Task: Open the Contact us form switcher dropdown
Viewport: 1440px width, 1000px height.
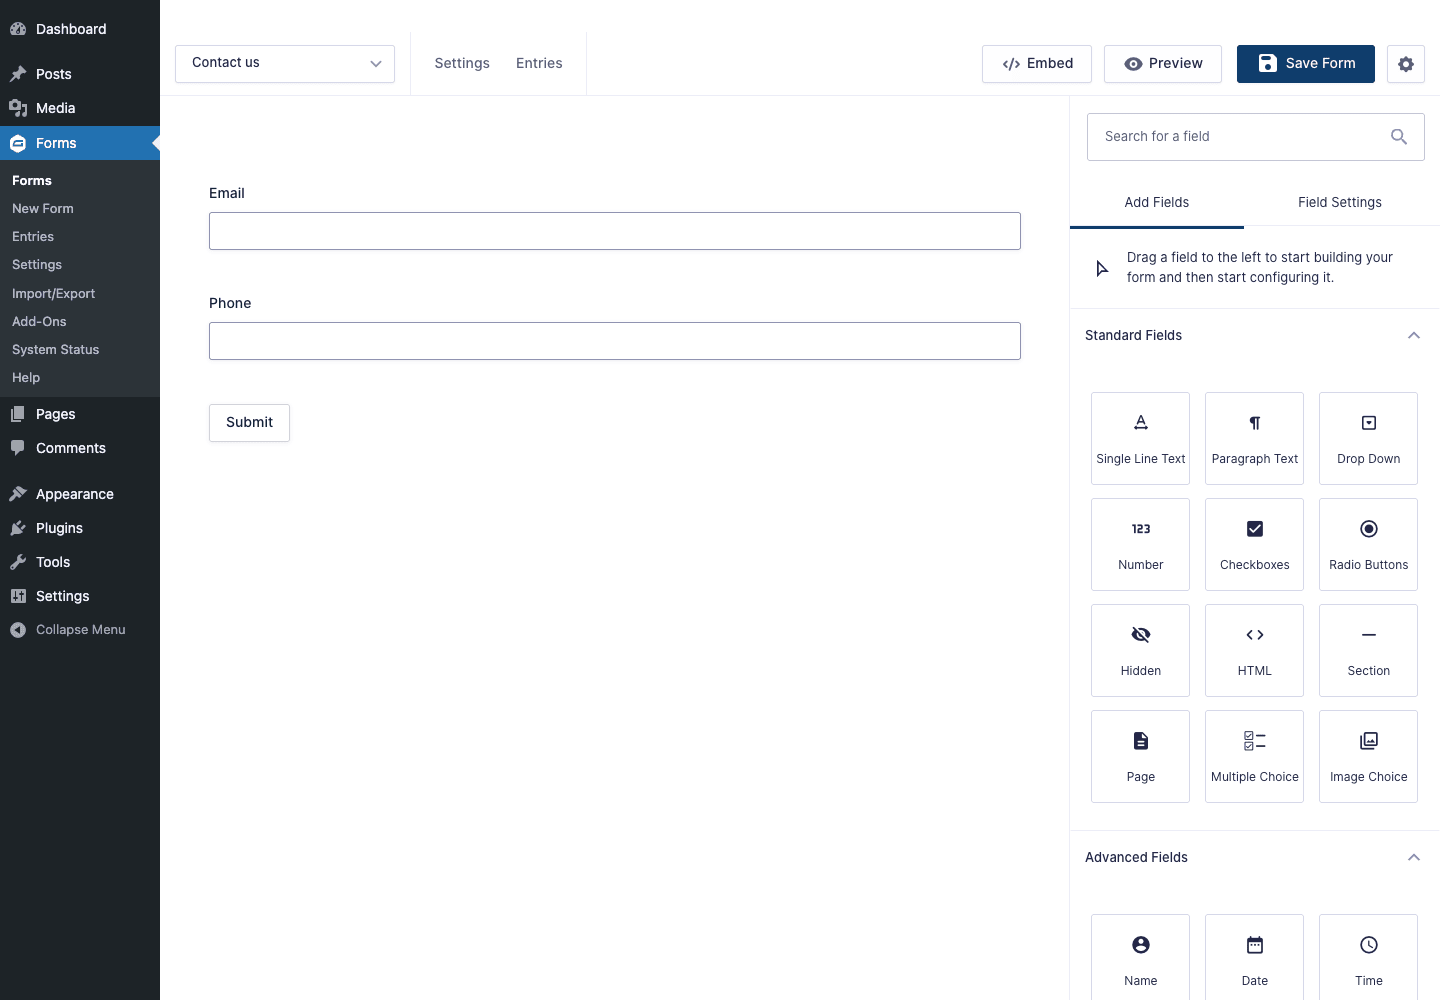Action: click(x=285, y=64)
